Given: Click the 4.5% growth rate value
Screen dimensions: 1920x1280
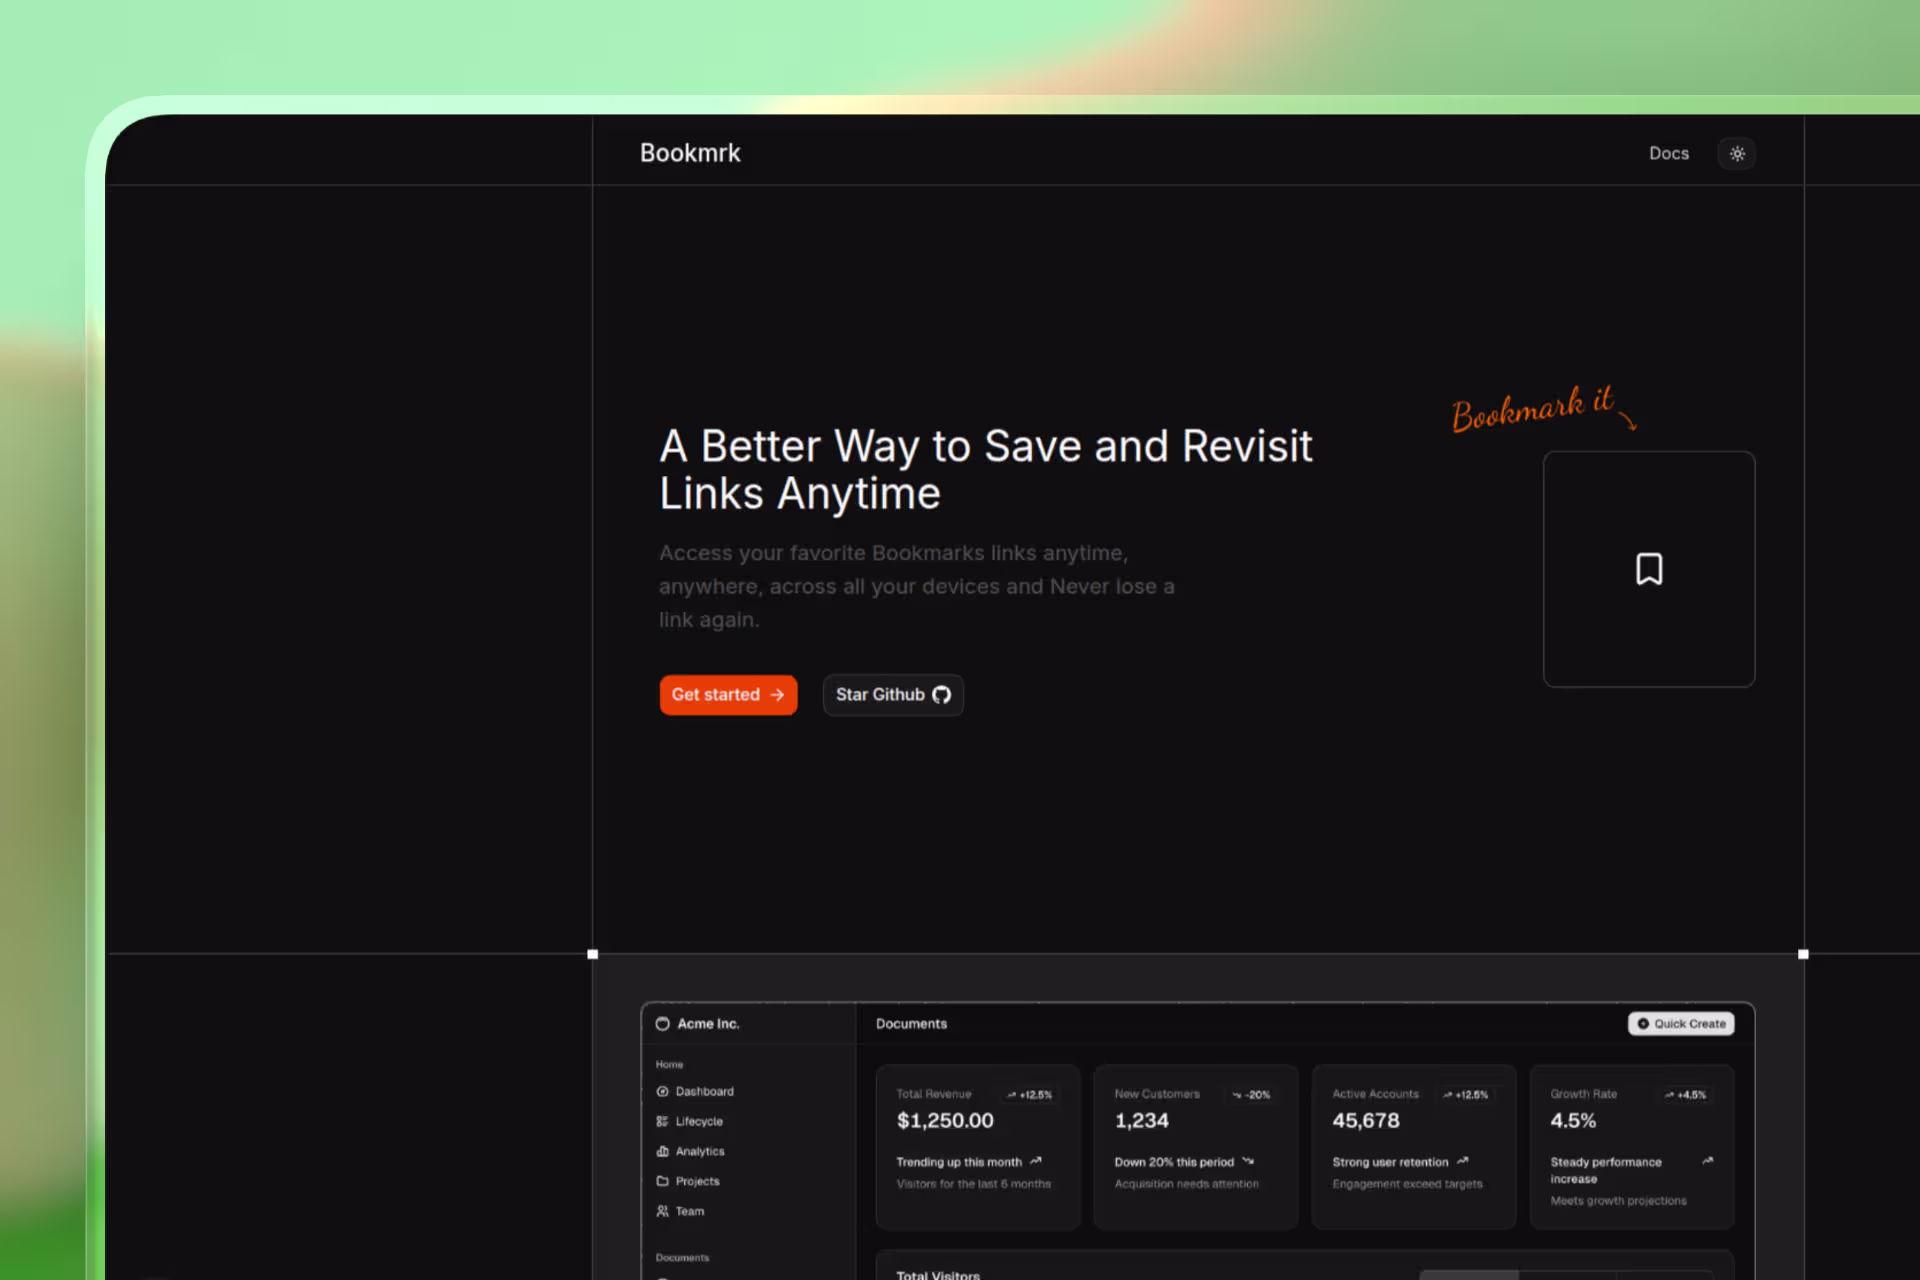Looking at the screenshot, I should (x=1573, y=1121).
